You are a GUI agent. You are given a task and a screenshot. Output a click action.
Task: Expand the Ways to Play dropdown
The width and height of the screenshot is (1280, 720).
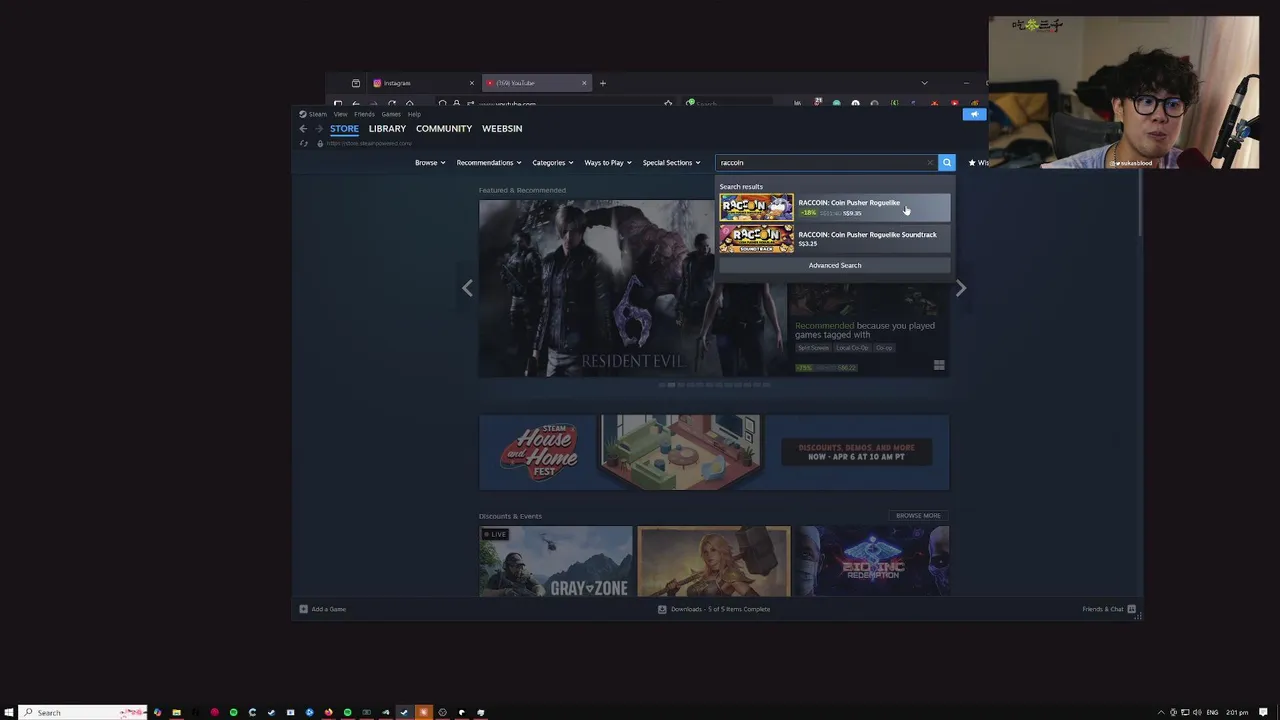click(x=608, y=162)
